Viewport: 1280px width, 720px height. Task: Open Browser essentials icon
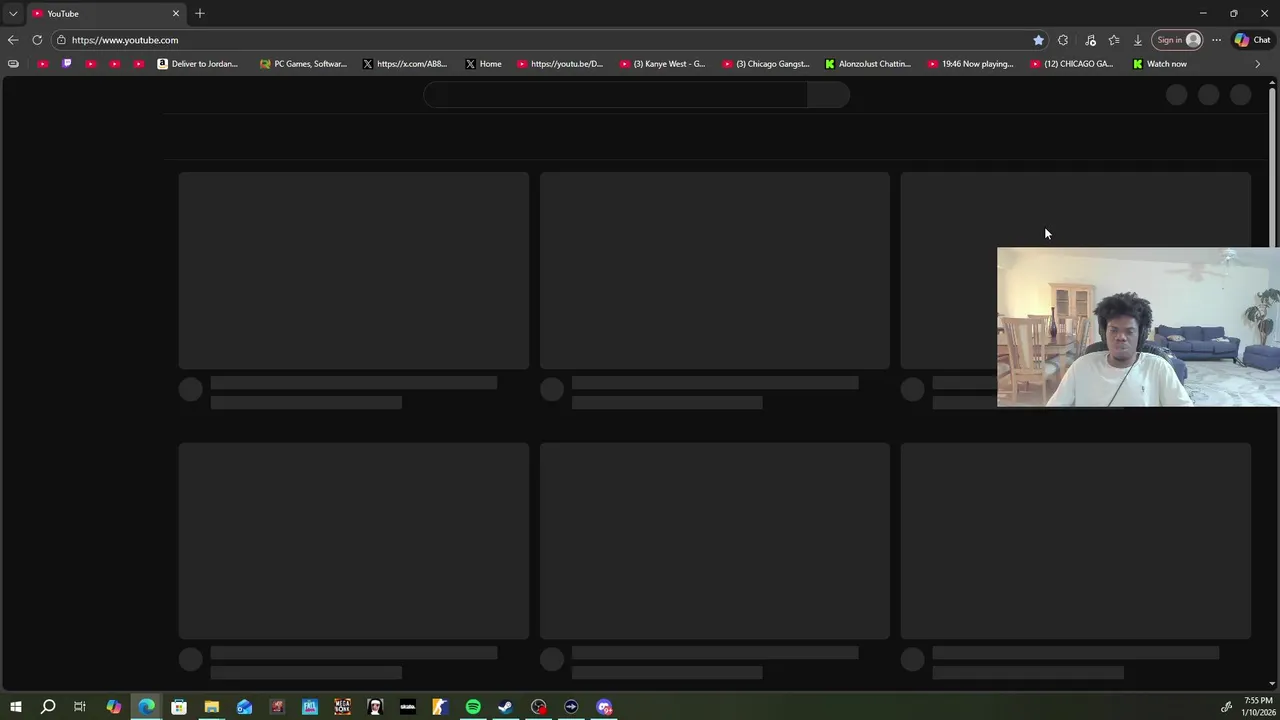(1090, 40)
